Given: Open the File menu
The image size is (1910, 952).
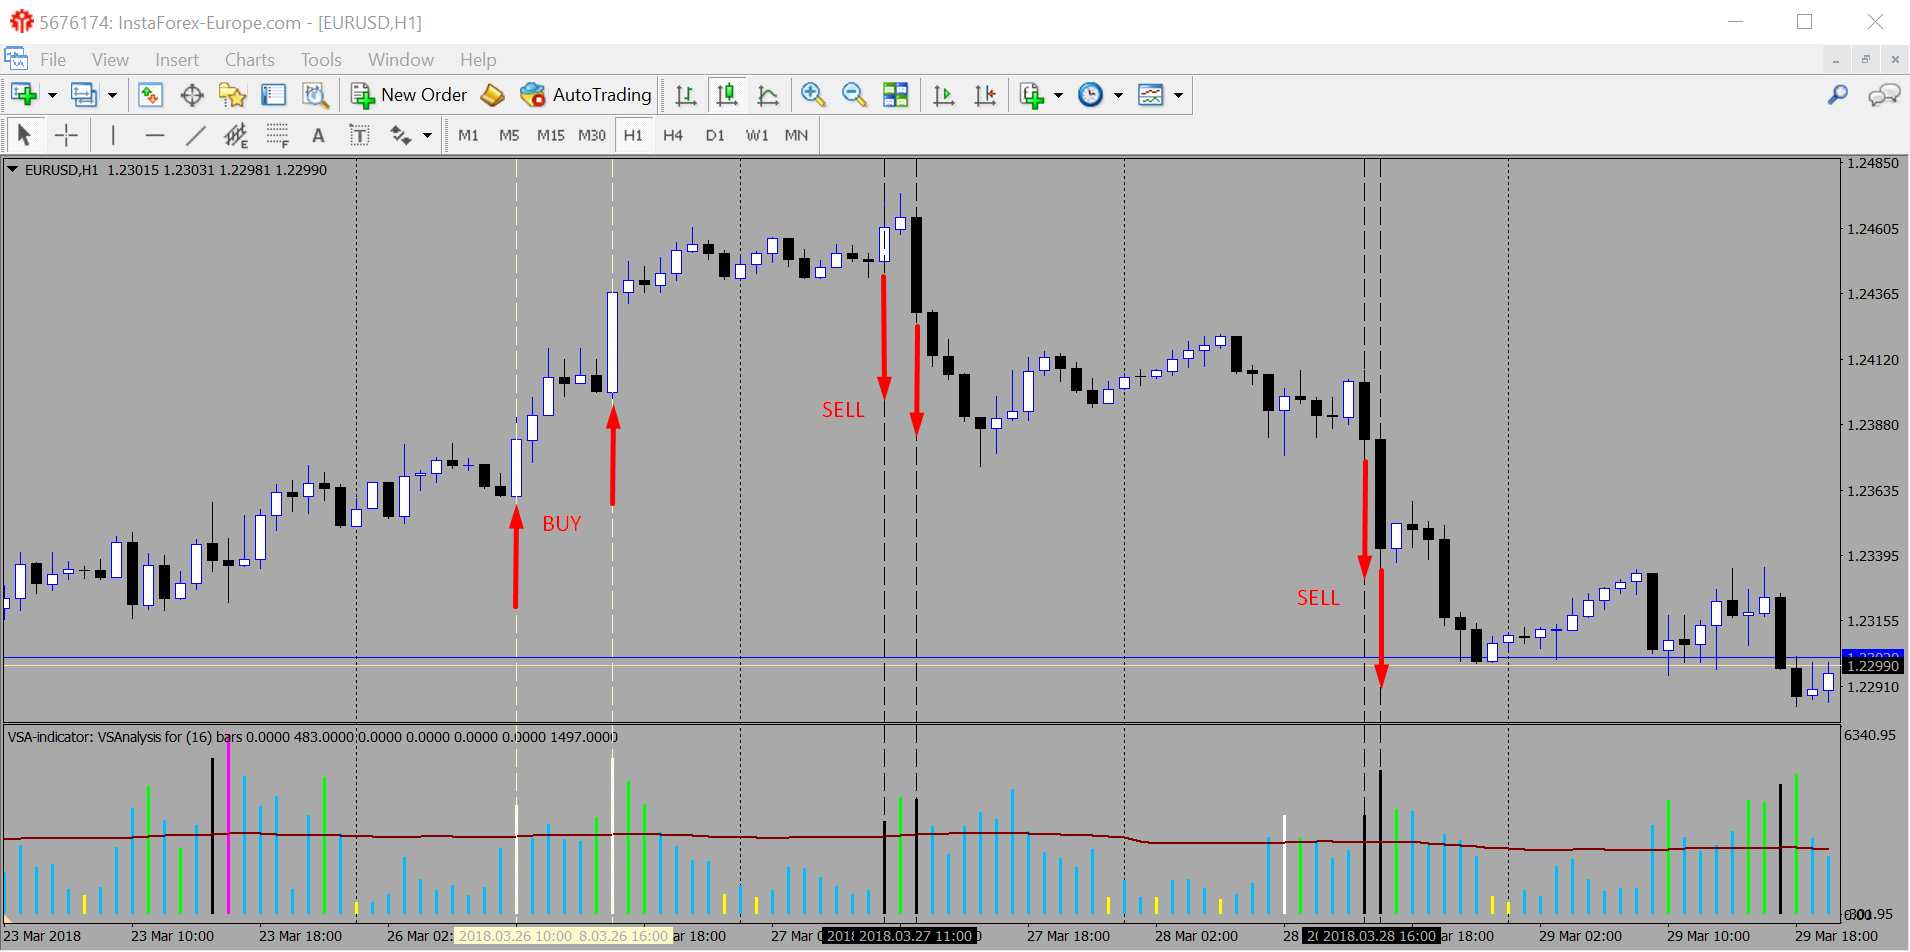Looking at the screenshot, I should click(x=53, y=60).
